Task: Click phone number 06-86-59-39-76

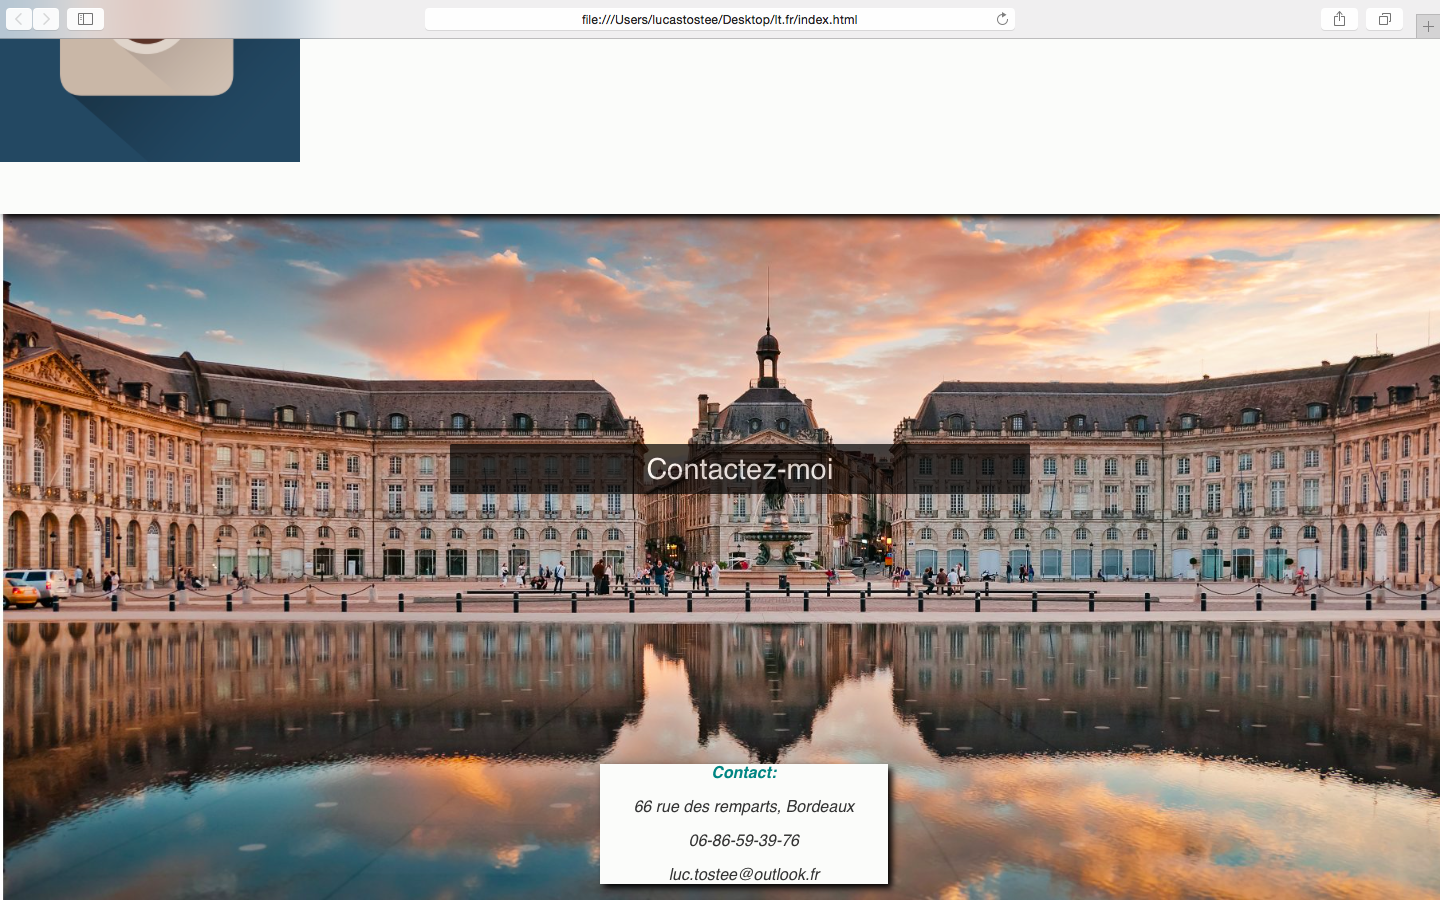Action: 744,841
